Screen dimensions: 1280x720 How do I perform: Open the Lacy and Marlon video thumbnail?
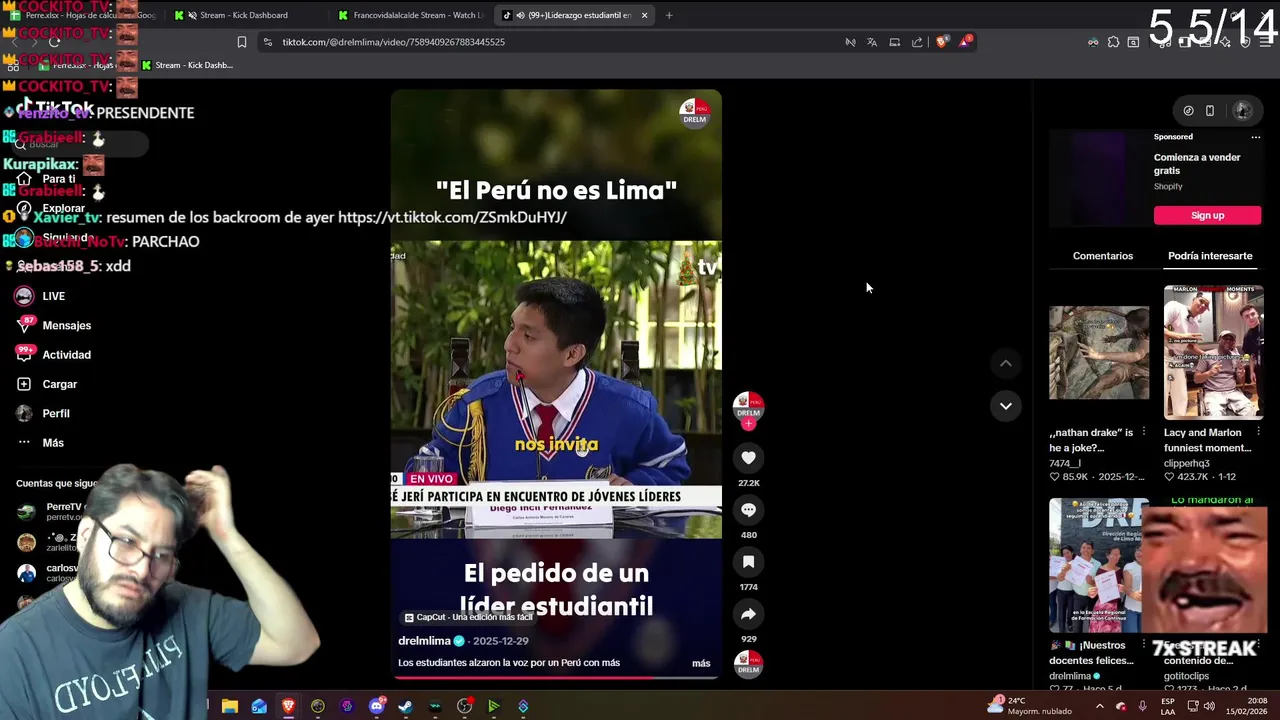coord(1213,351)
